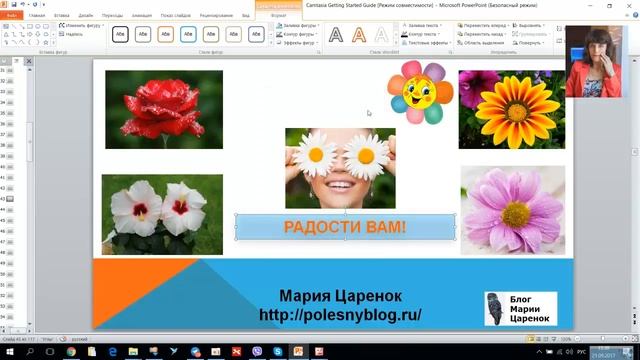Insert a text box with Надпись
640x360 pixels.
click(71, 34)
